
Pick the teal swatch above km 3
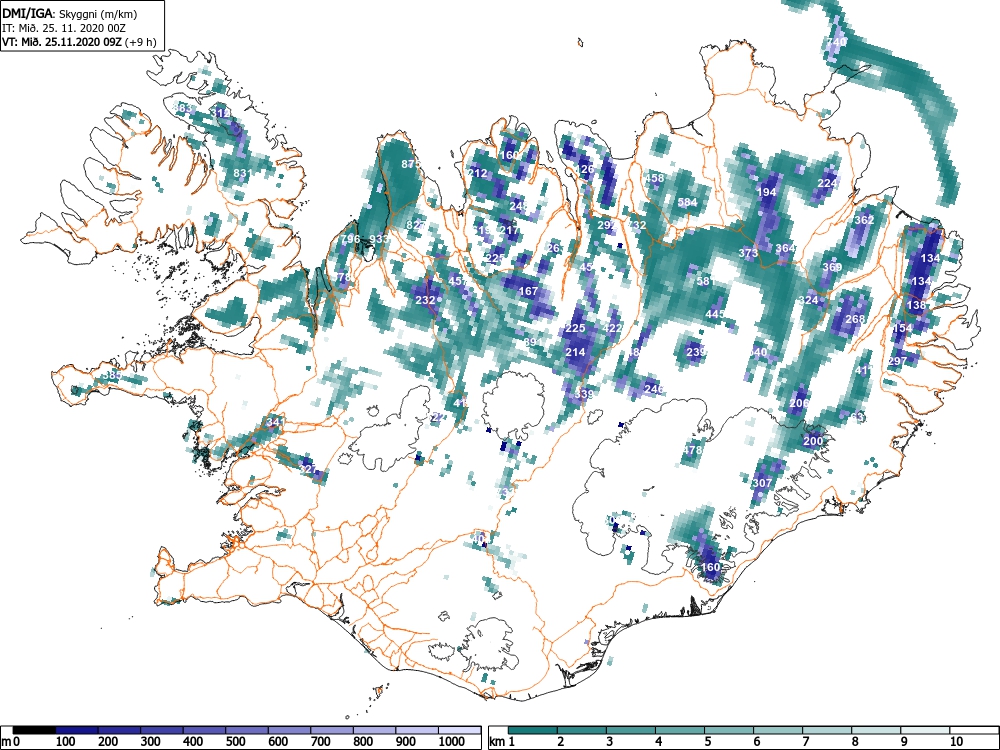tap(631, 730)
